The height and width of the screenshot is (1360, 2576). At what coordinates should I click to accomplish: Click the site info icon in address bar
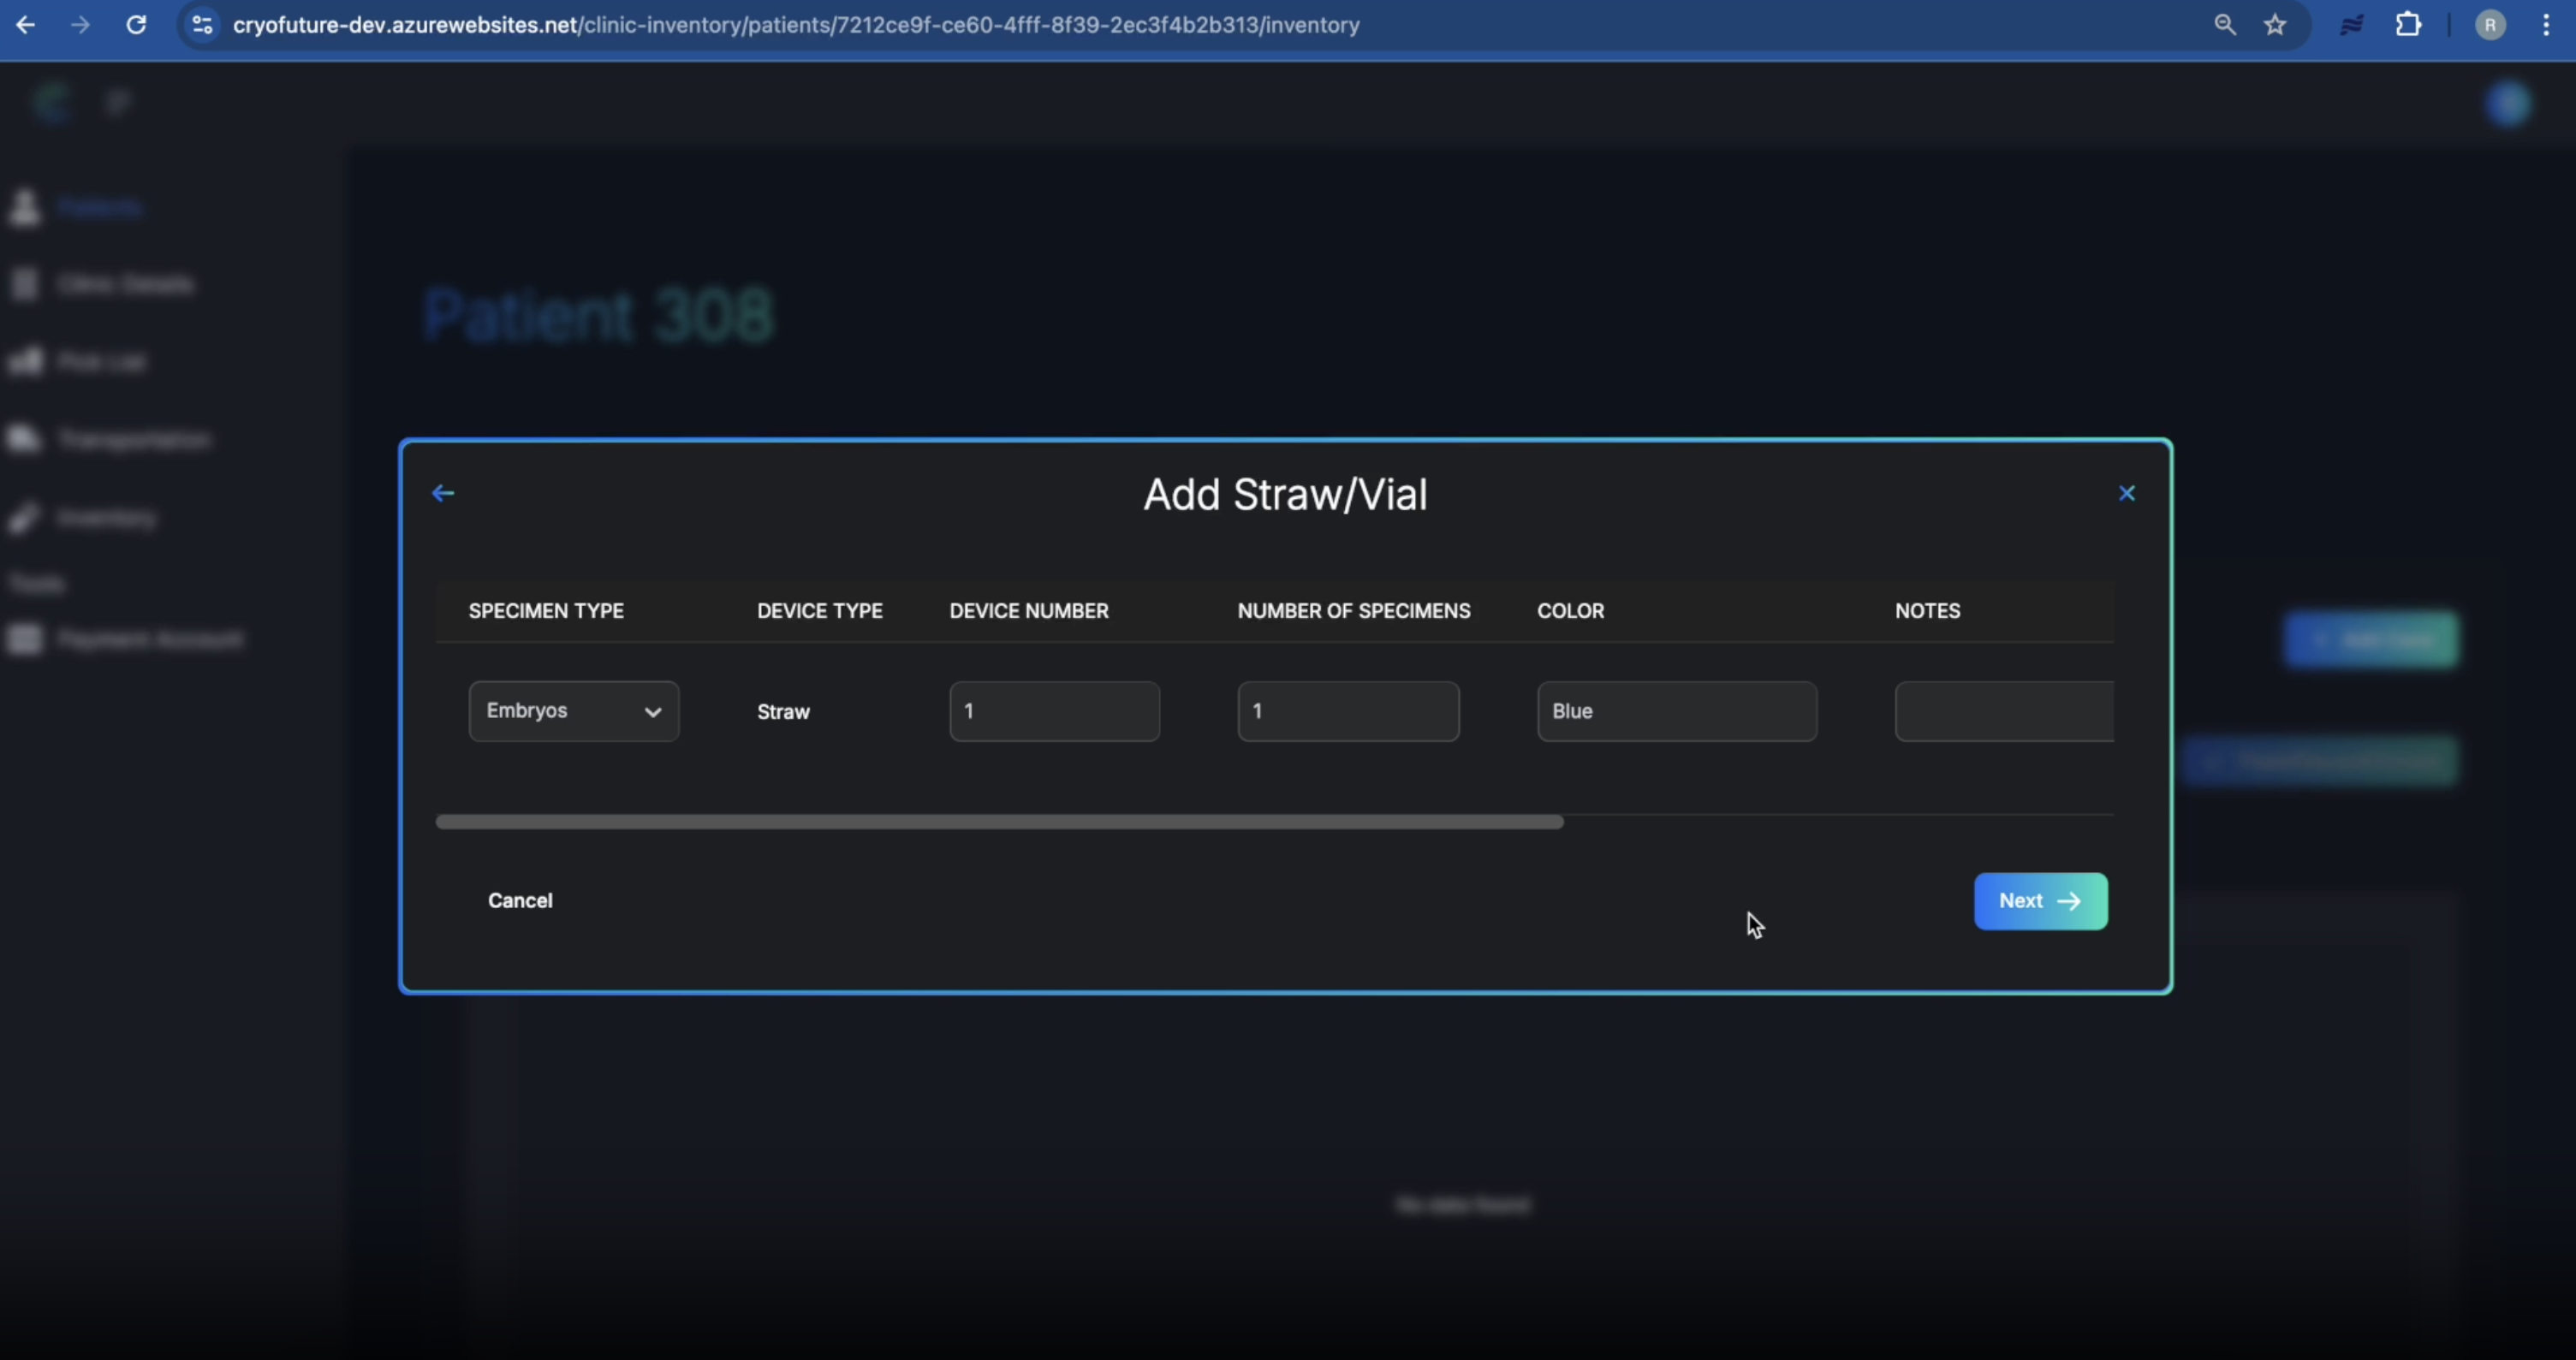coord(202,25)
